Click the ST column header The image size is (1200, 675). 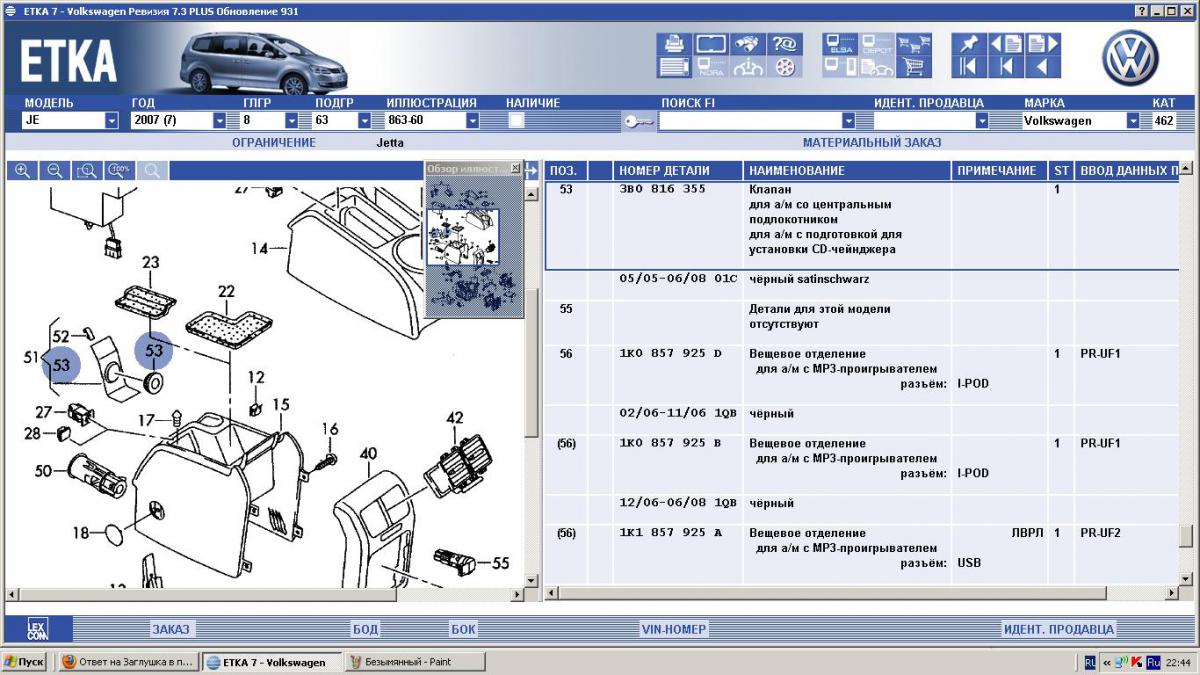click(1061, 171)
